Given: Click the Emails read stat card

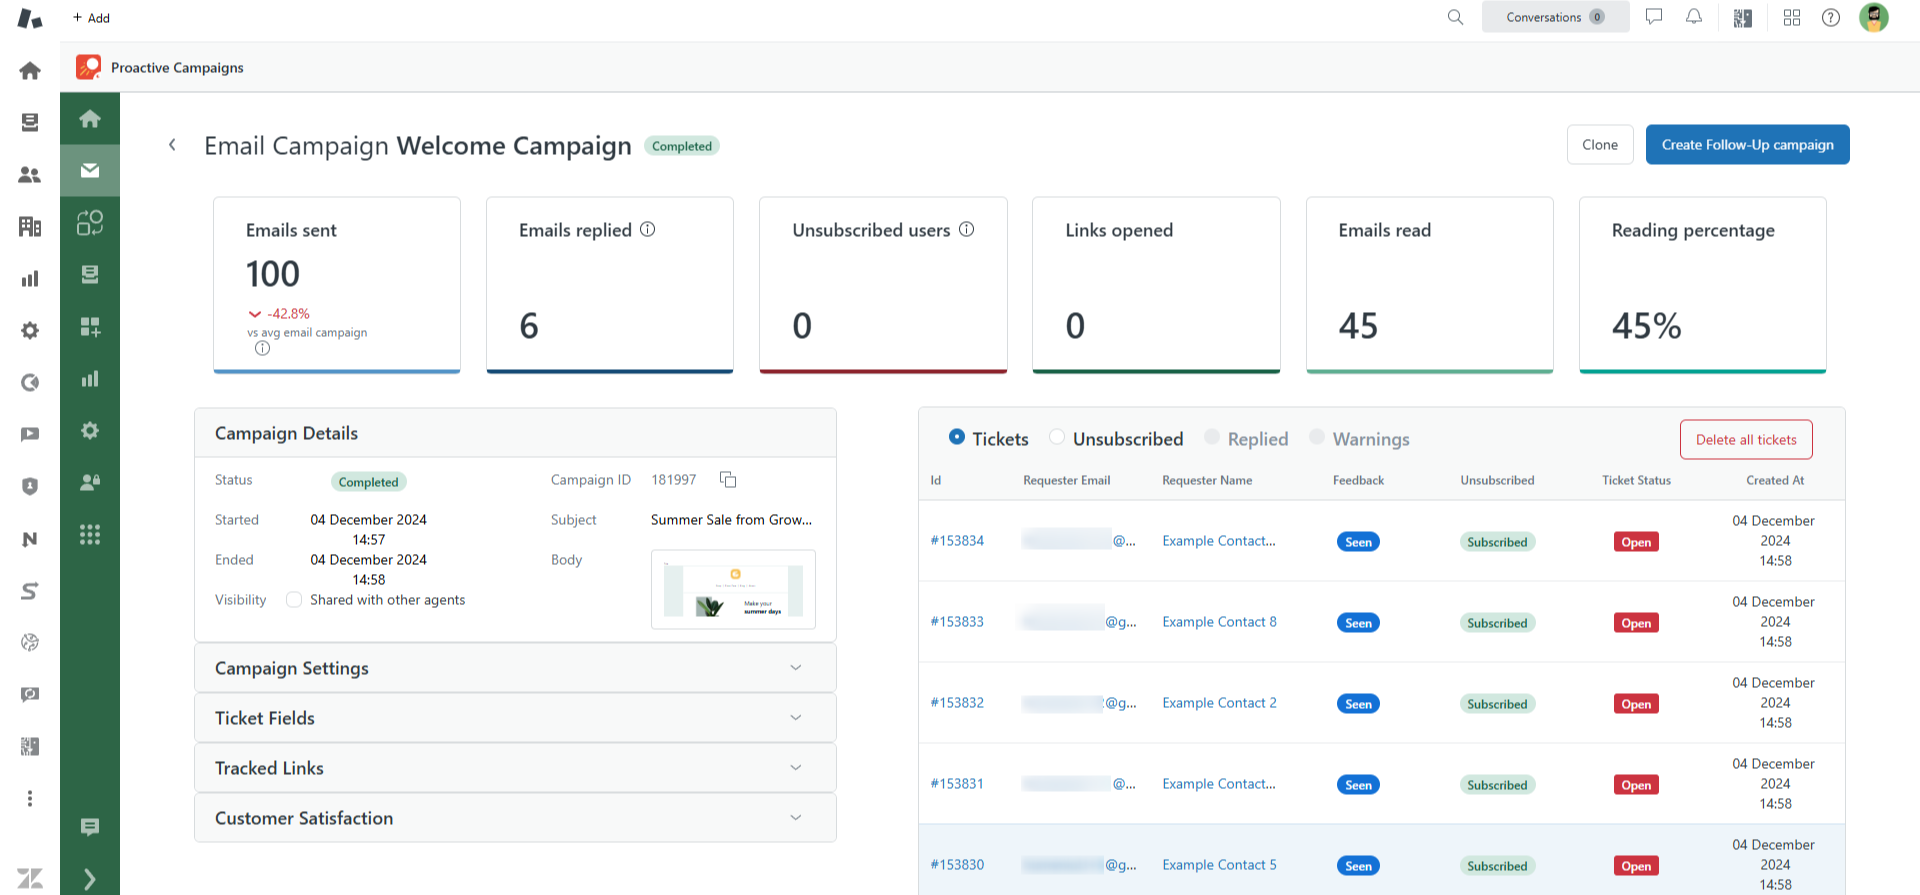Looking at the screenshot, I should tap(1430, 285).
